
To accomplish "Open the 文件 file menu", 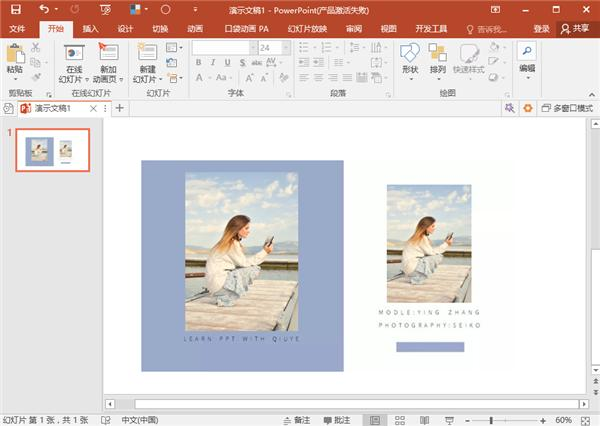I will point(17,29).
